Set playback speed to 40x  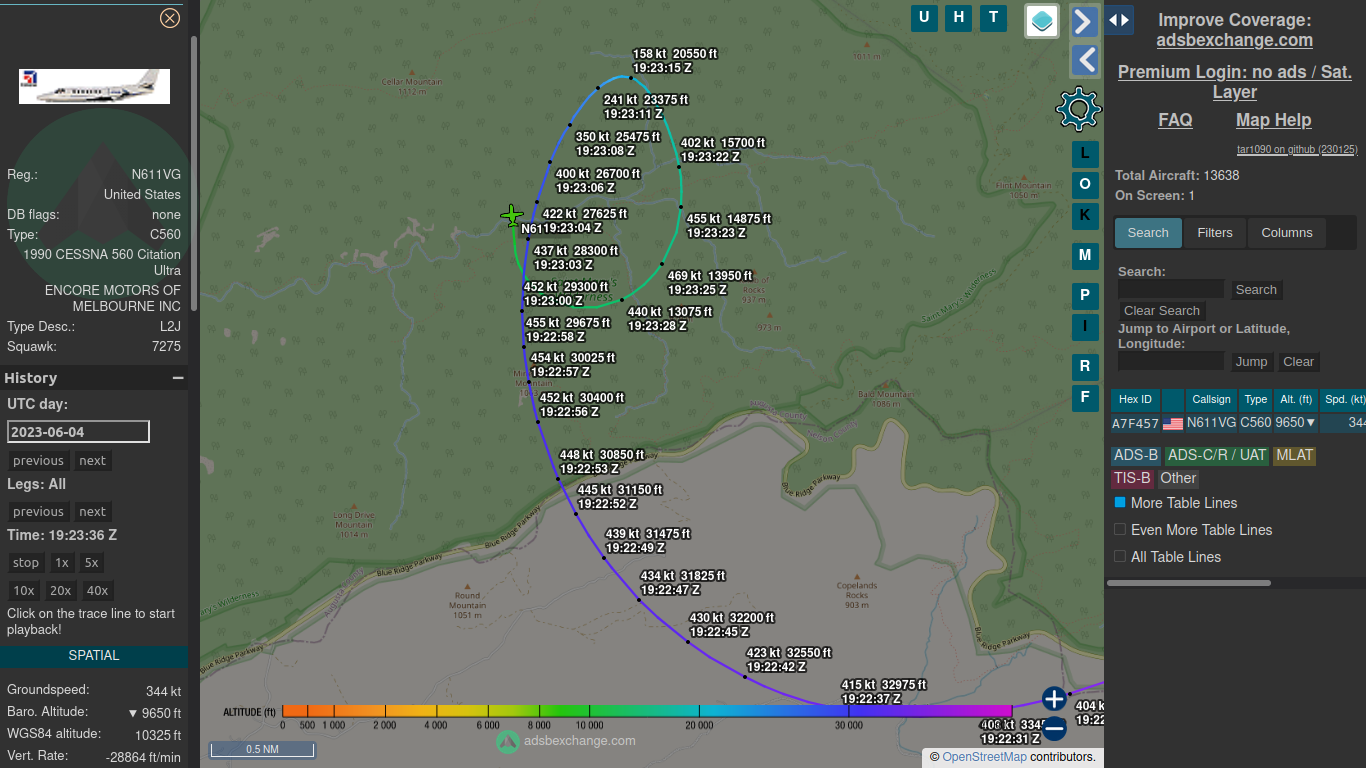[x=97, y=591]
